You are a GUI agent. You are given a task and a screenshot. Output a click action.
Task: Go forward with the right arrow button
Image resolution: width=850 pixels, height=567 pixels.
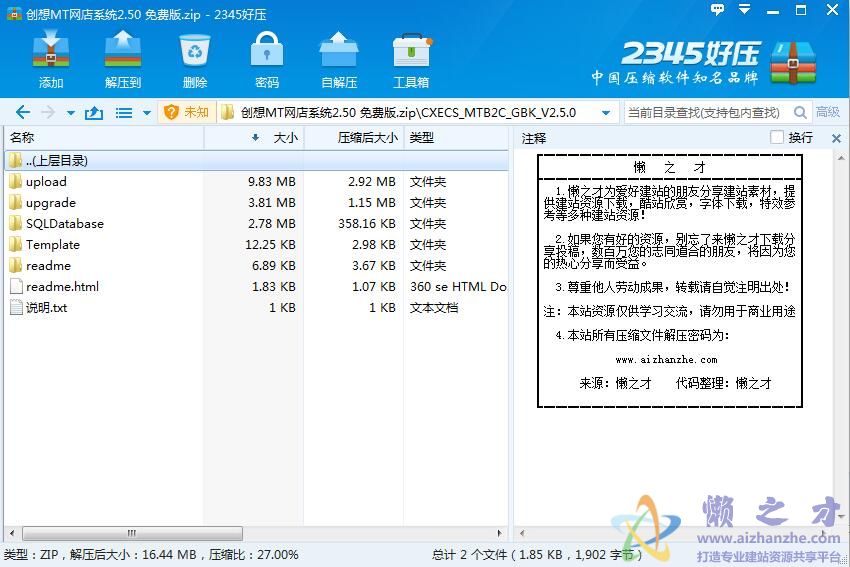[x=48, y=112]
